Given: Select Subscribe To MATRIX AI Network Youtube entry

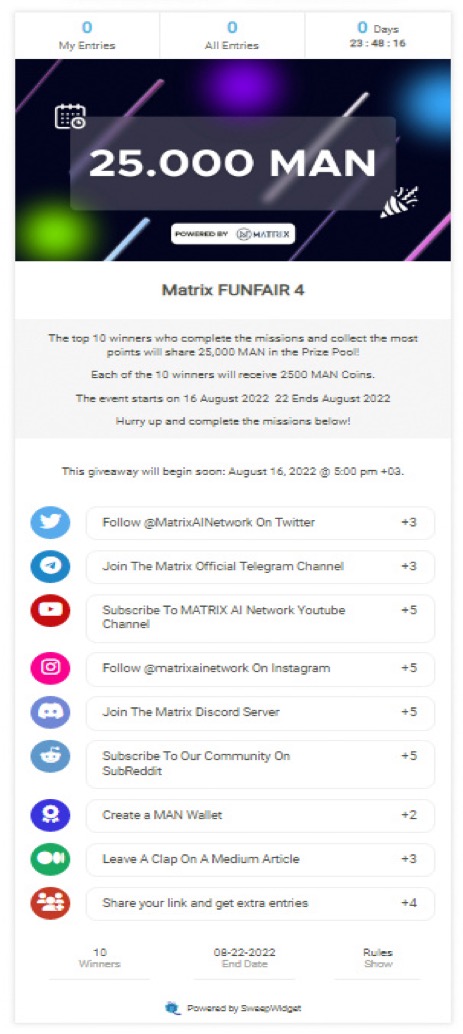Looking at the screenshot, I should [261, 618].
